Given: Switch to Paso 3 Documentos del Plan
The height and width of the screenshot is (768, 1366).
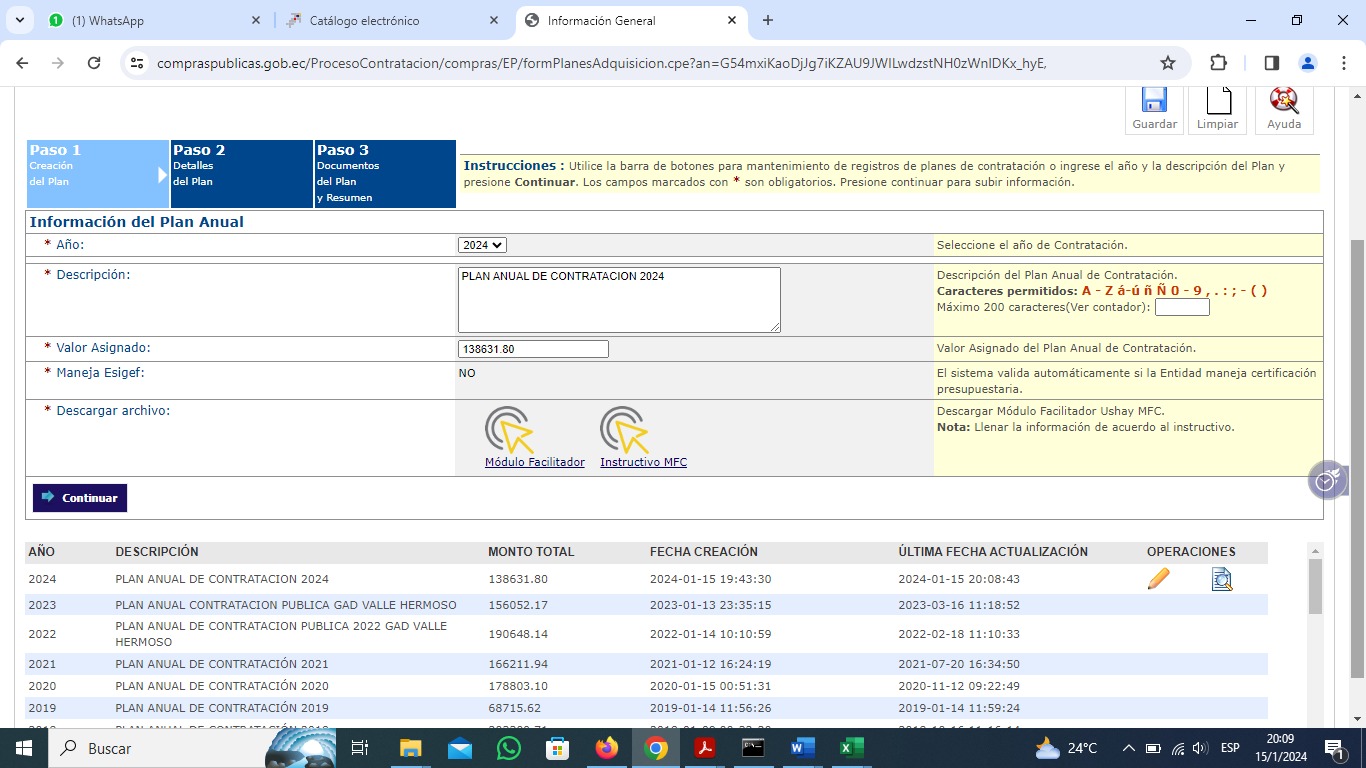Looking at the screenshot, I should coord(385,174).
